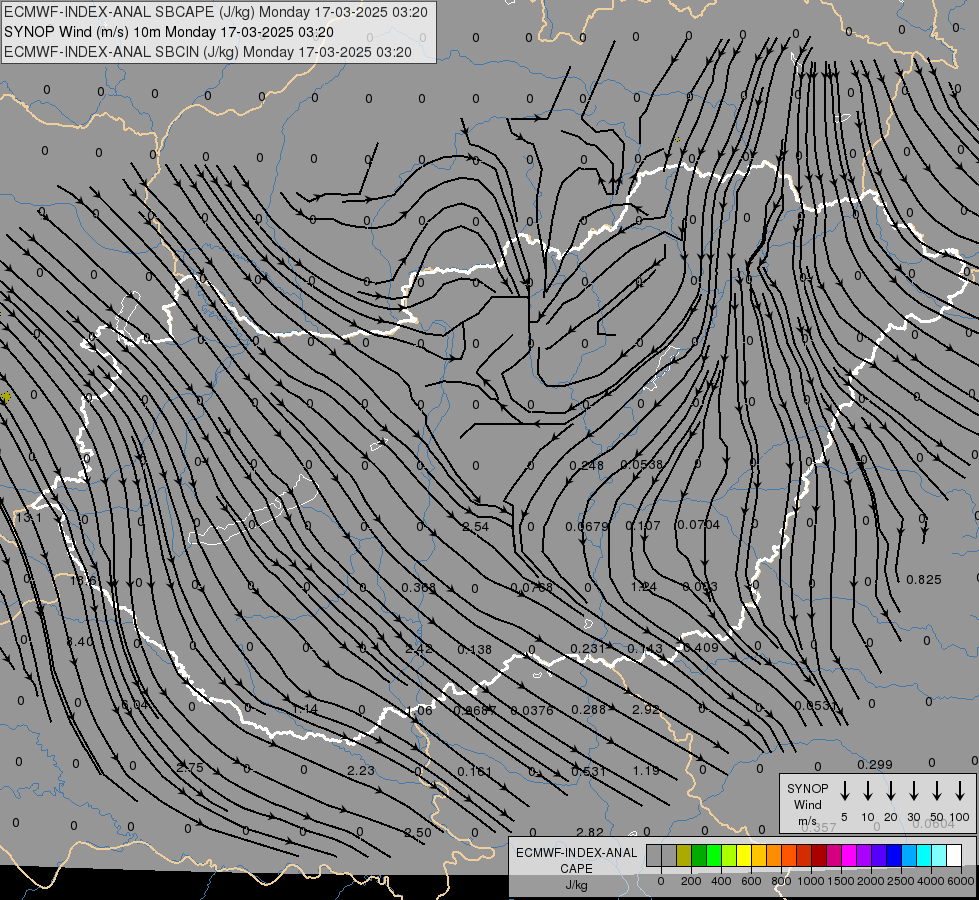Click the 'SYNOP Wind m/s' legend label
The height and width of the screenshot is (900, 979).
(x=807, y=804)
